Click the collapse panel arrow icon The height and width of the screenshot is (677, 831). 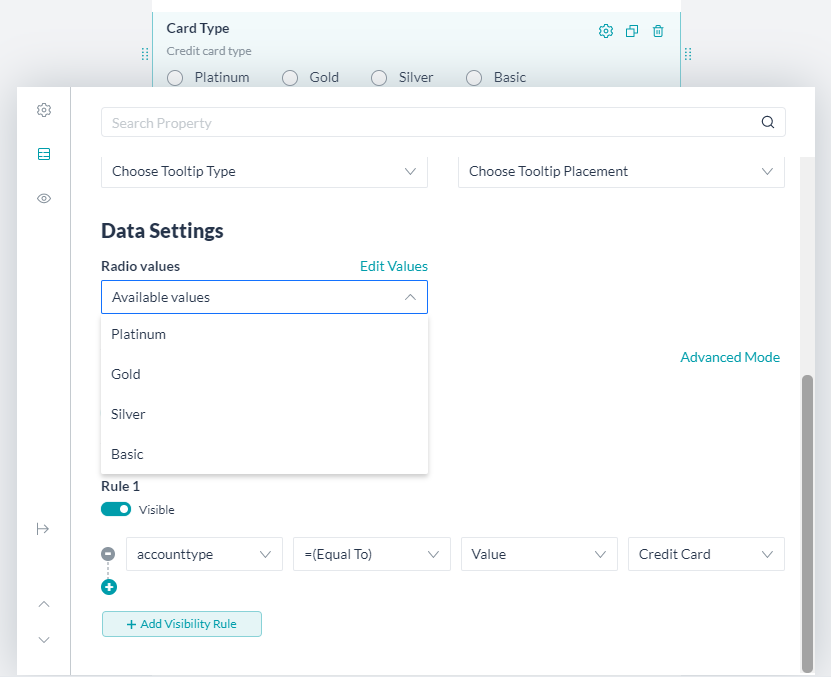click(x=43, y=529)
